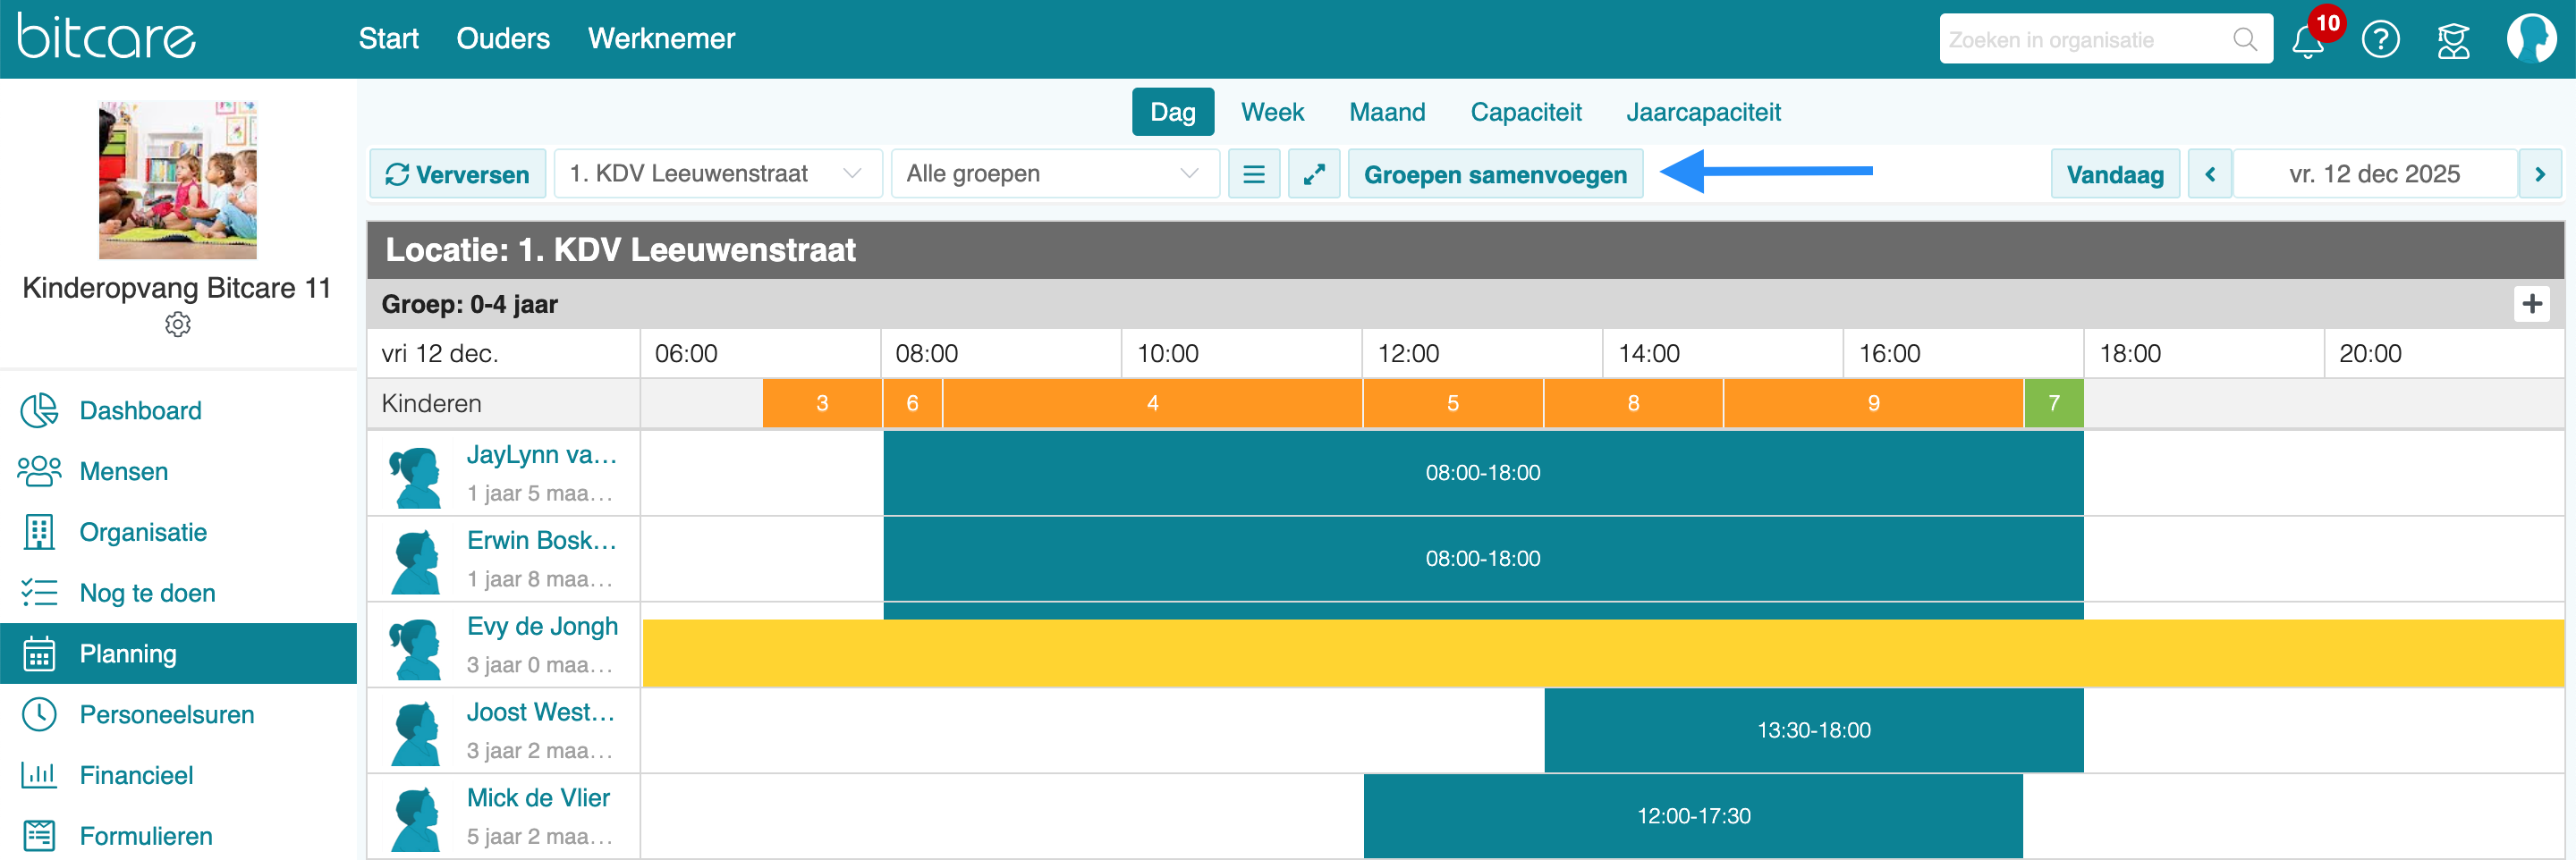Click the settings gear under Kinderopvang Bitcare 11
Image resolution: width=2576 pixels, height=860 pixels.
178,325
